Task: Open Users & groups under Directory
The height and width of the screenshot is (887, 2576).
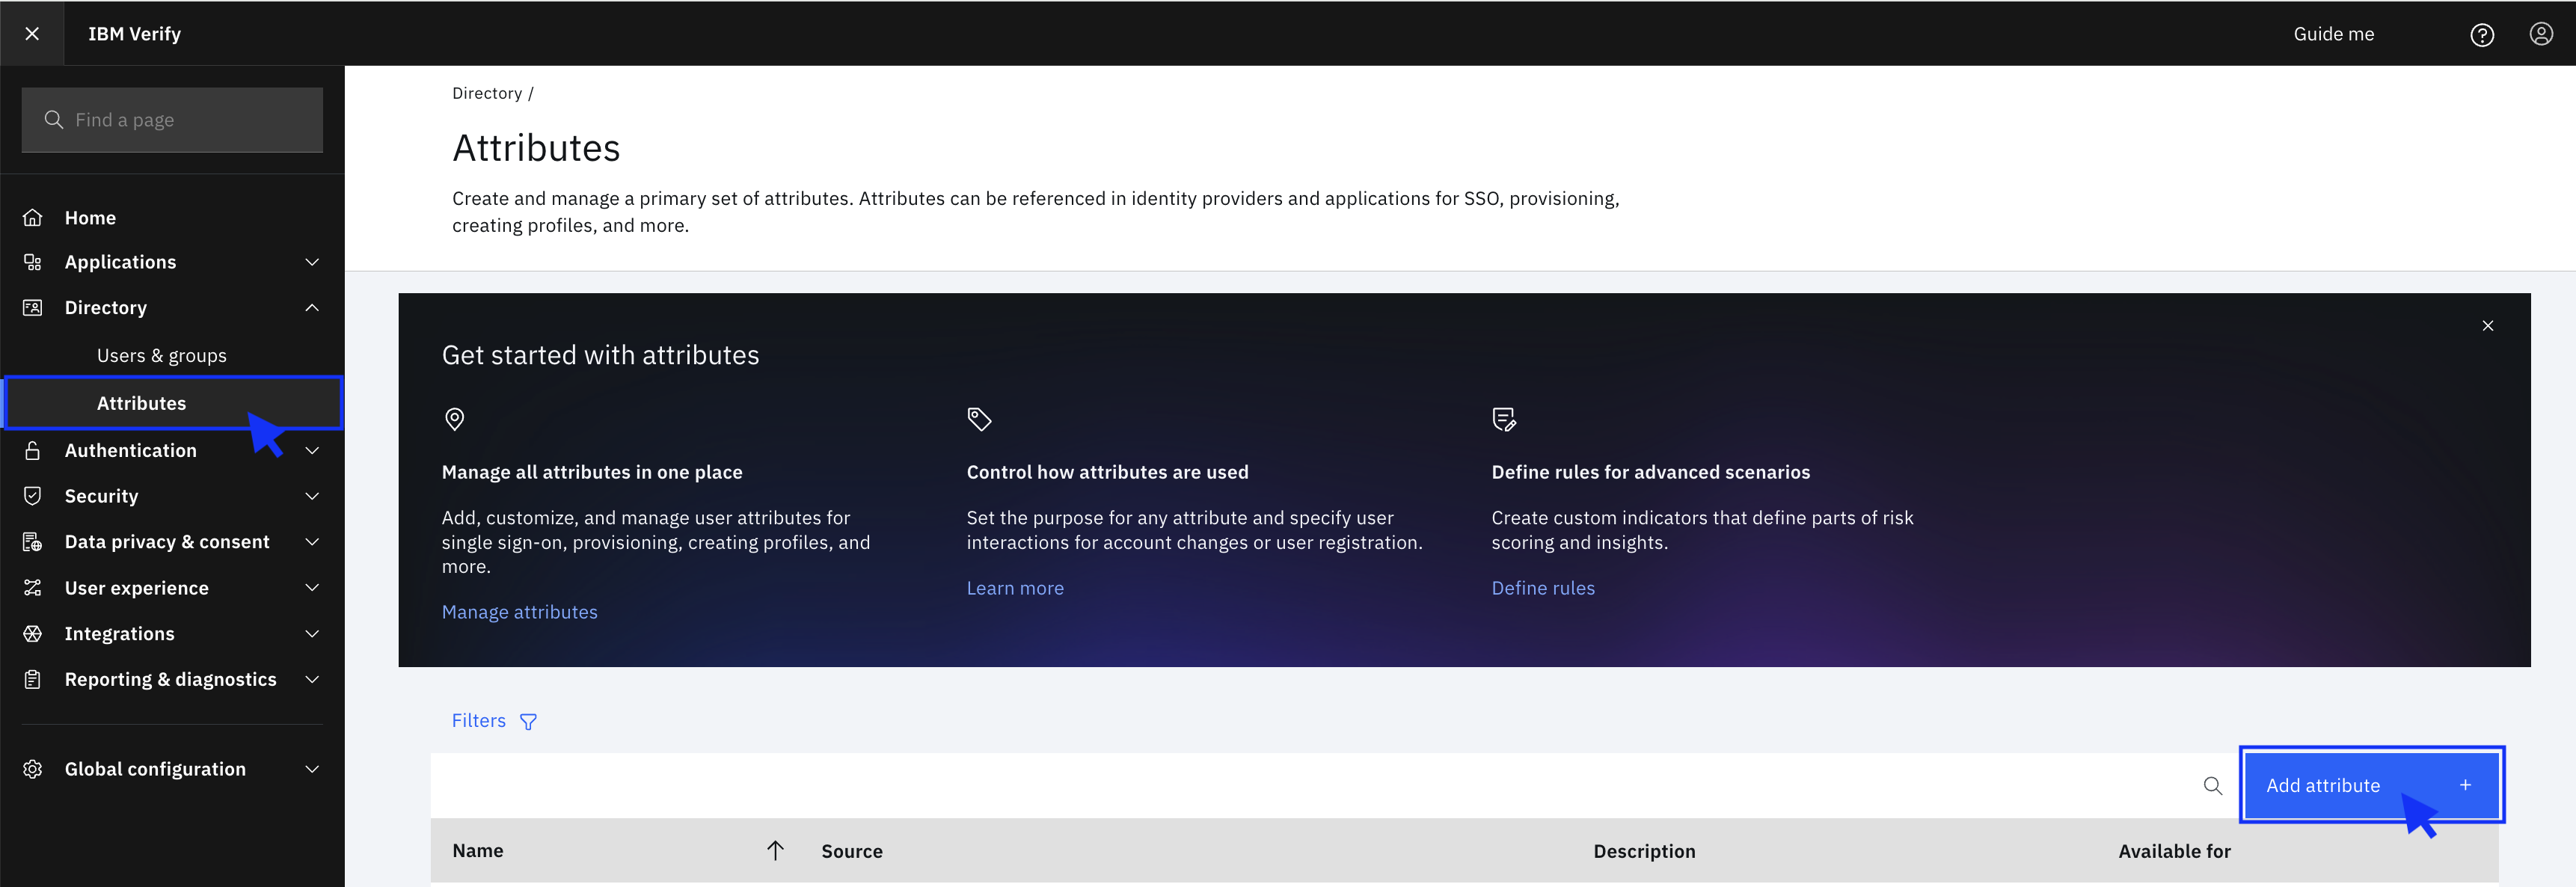Action: [x=162, y=356]
